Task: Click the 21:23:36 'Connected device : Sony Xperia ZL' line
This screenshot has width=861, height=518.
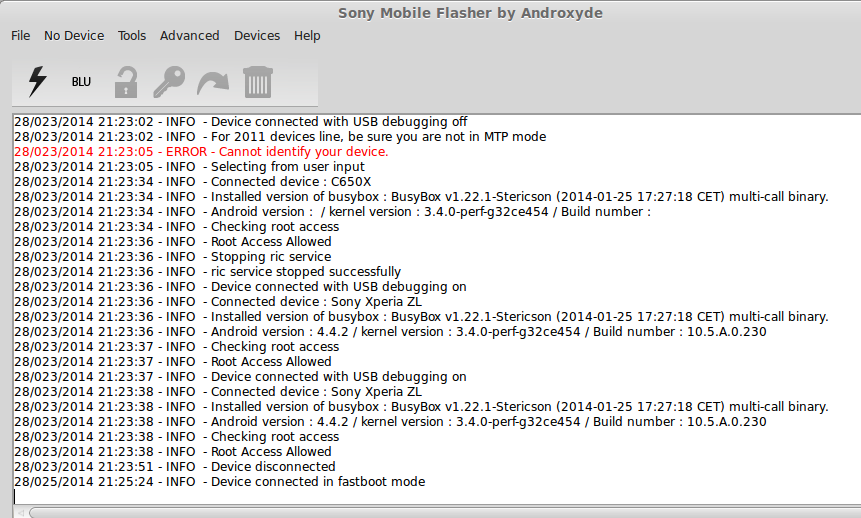Action: pyautogui.click(x=218, y=302)
